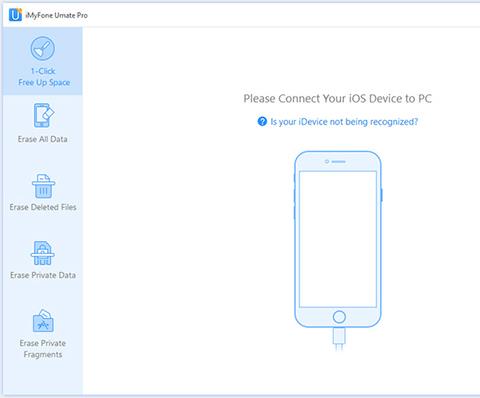
Task: Select the Erase Private Fragments label
Action: (x=43, y=349)
